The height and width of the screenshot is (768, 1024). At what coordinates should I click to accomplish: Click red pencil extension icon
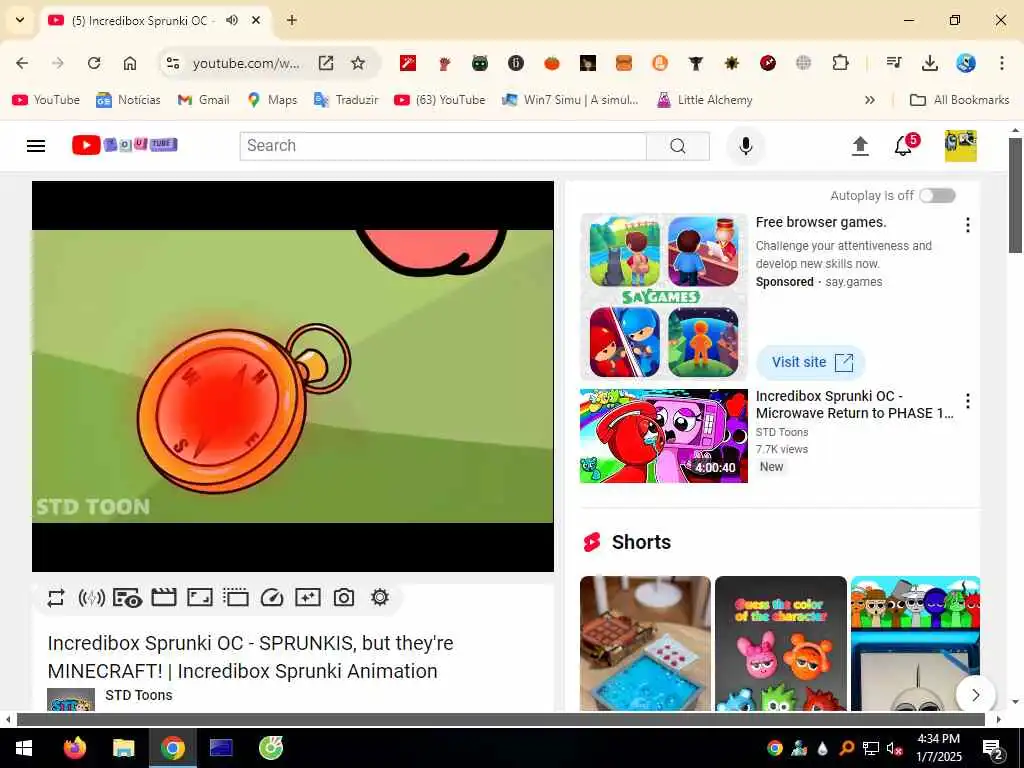[x=408, y=63]
